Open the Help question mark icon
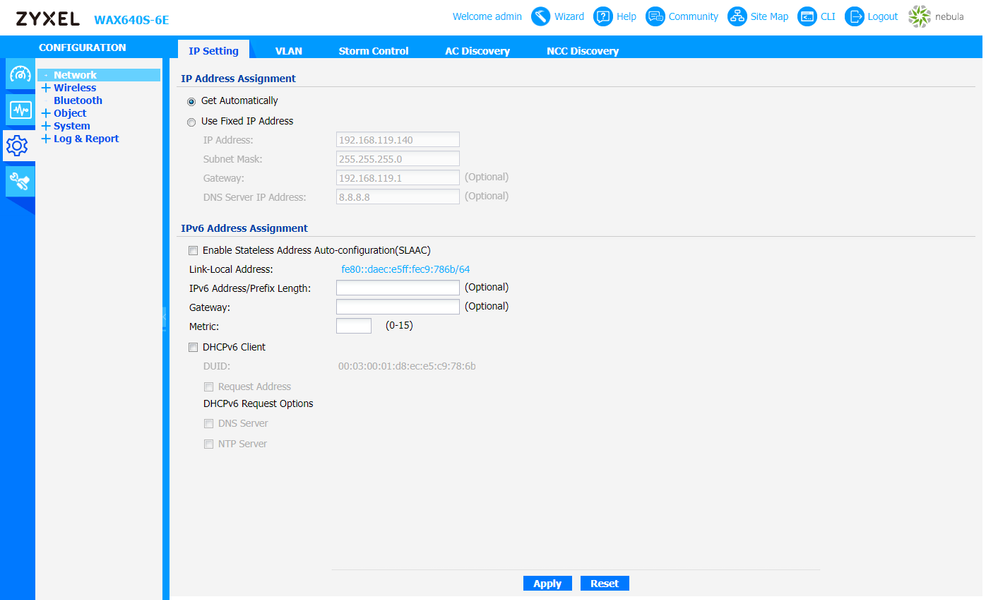This screenshot has width=986, height=600. [602, 16]
